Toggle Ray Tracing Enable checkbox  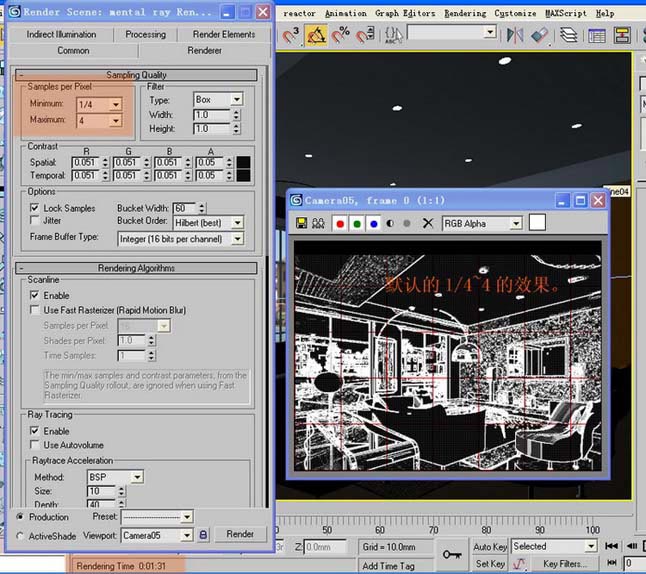[35, 431]
